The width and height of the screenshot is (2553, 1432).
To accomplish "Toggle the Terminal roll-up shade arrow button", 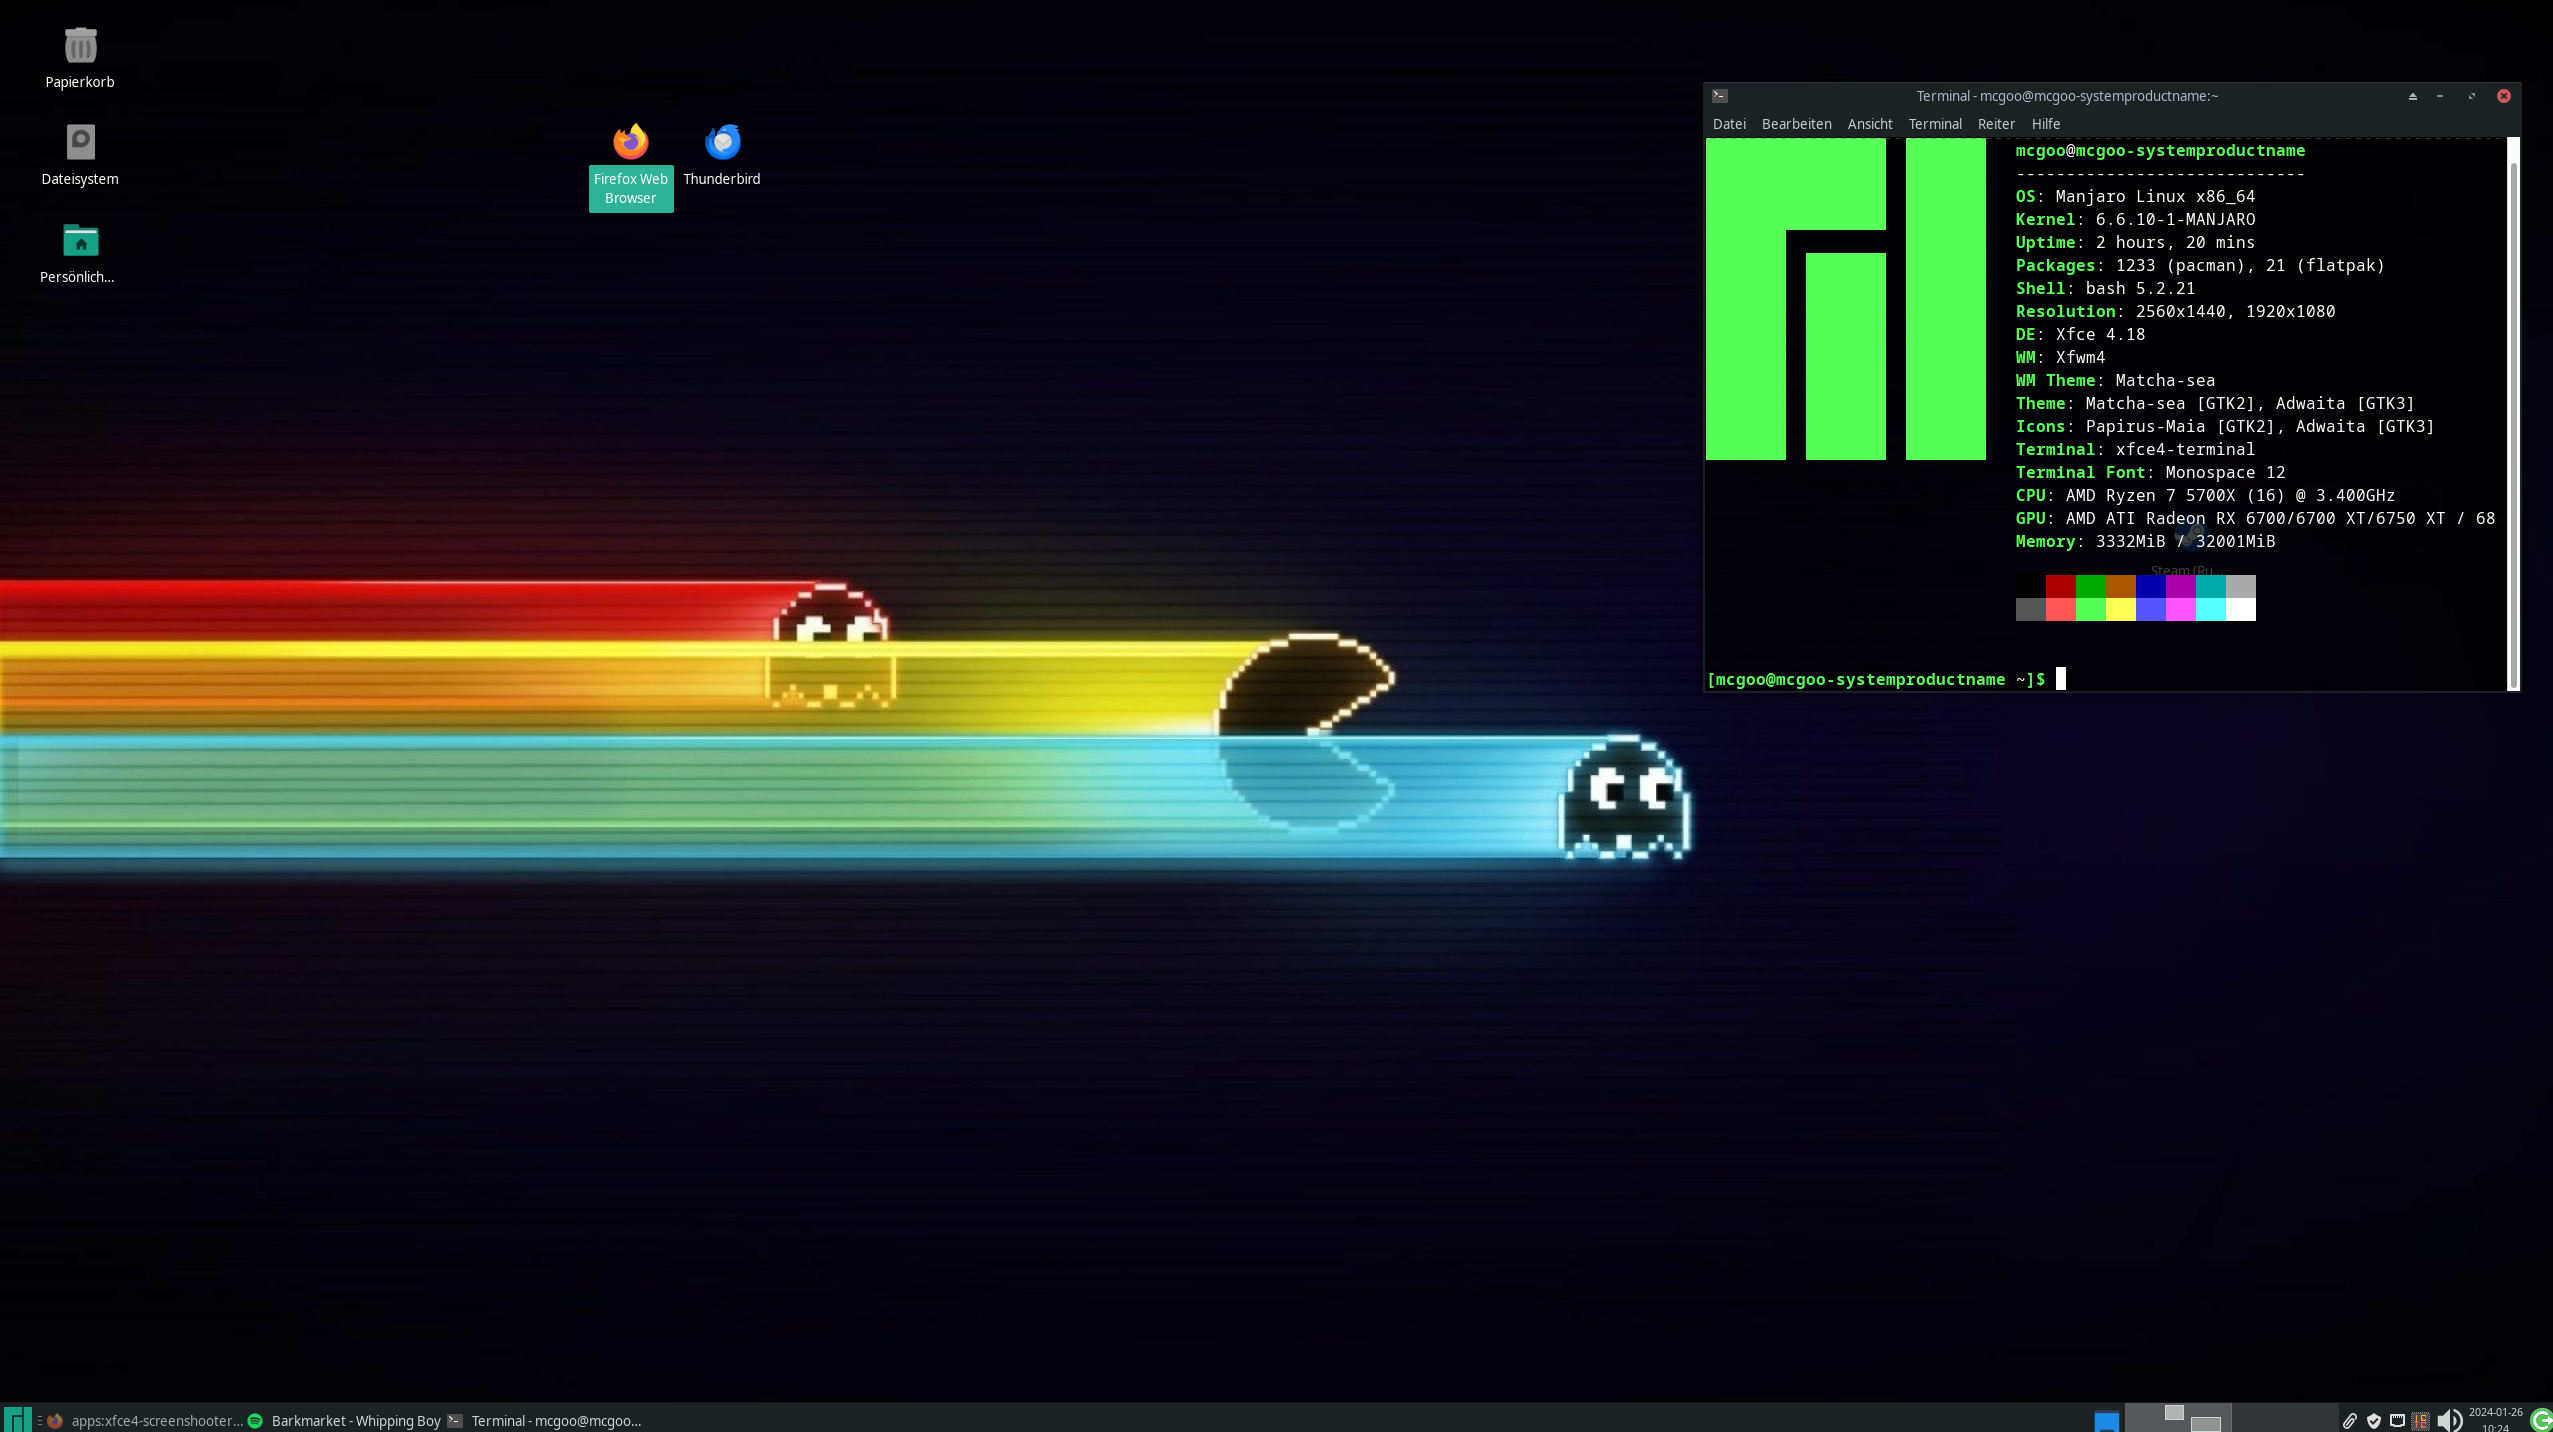I will [x=2412, y=96].
